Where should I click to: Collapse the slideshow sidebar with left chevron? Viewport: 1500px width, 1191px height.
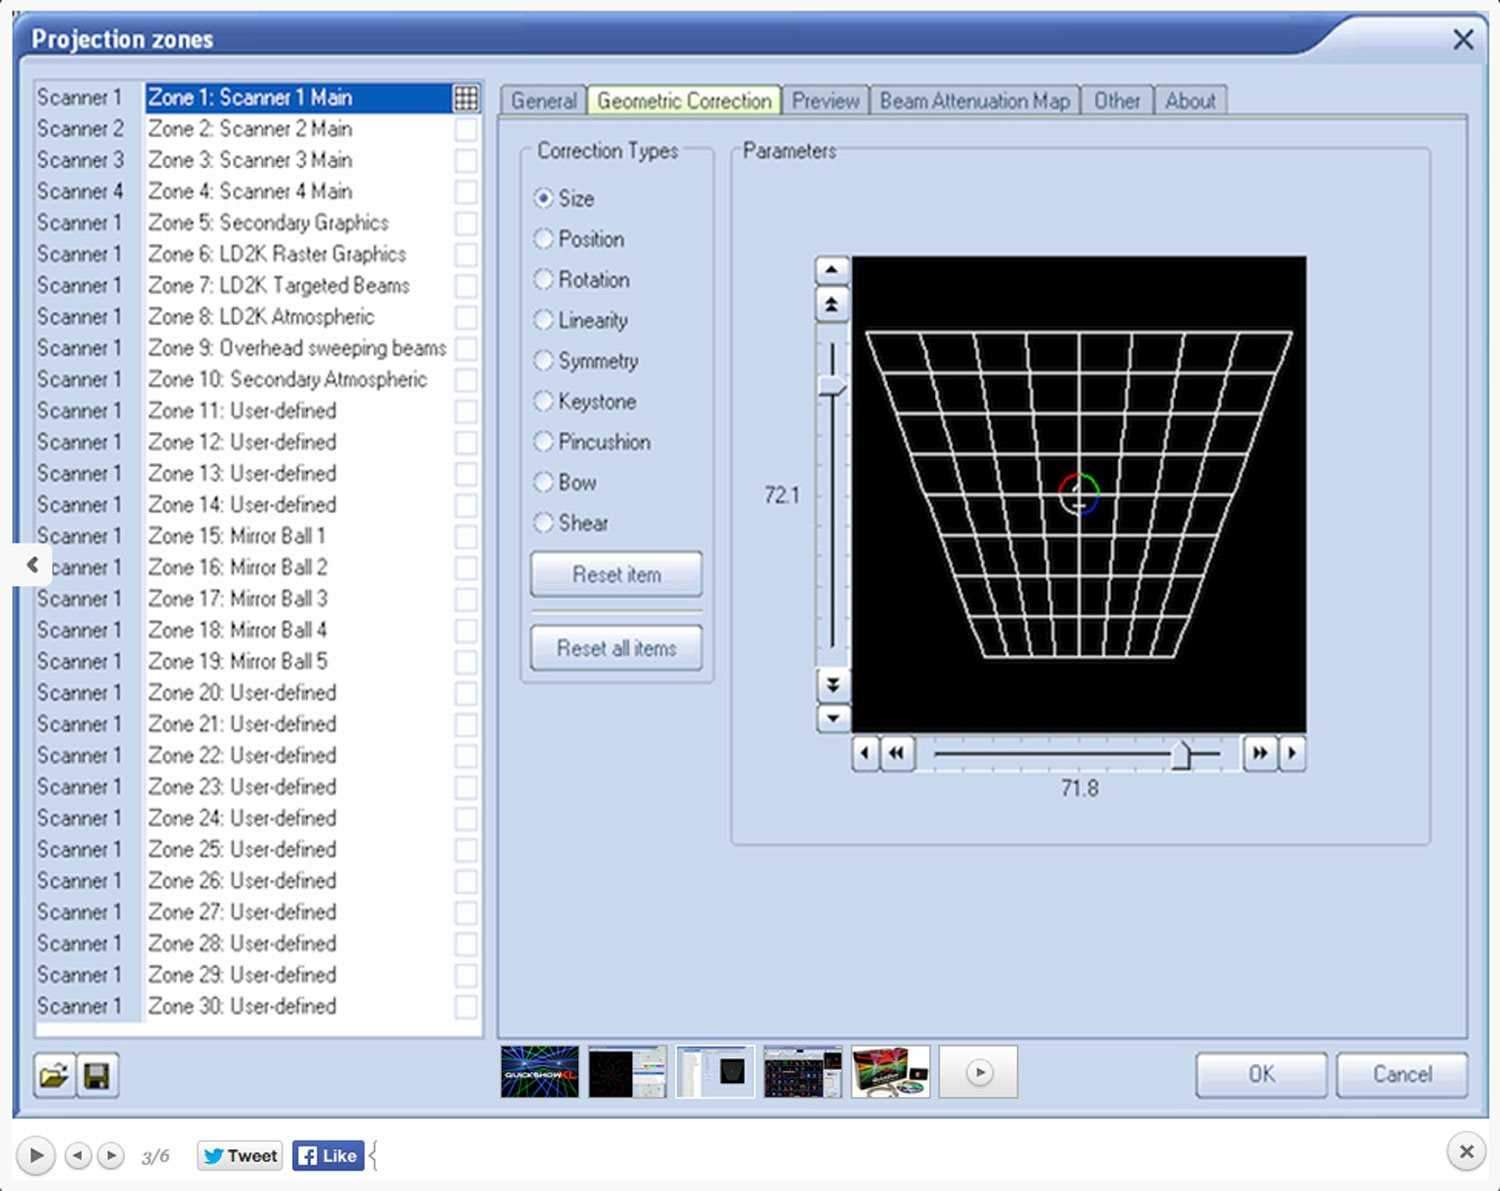pyautogui.click(x=33, y=564)
